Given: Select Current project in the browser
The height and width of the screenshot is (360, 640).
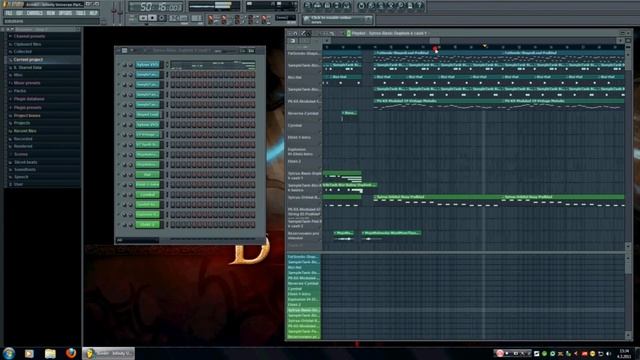Looking at the screenshot, I should 28,60.
